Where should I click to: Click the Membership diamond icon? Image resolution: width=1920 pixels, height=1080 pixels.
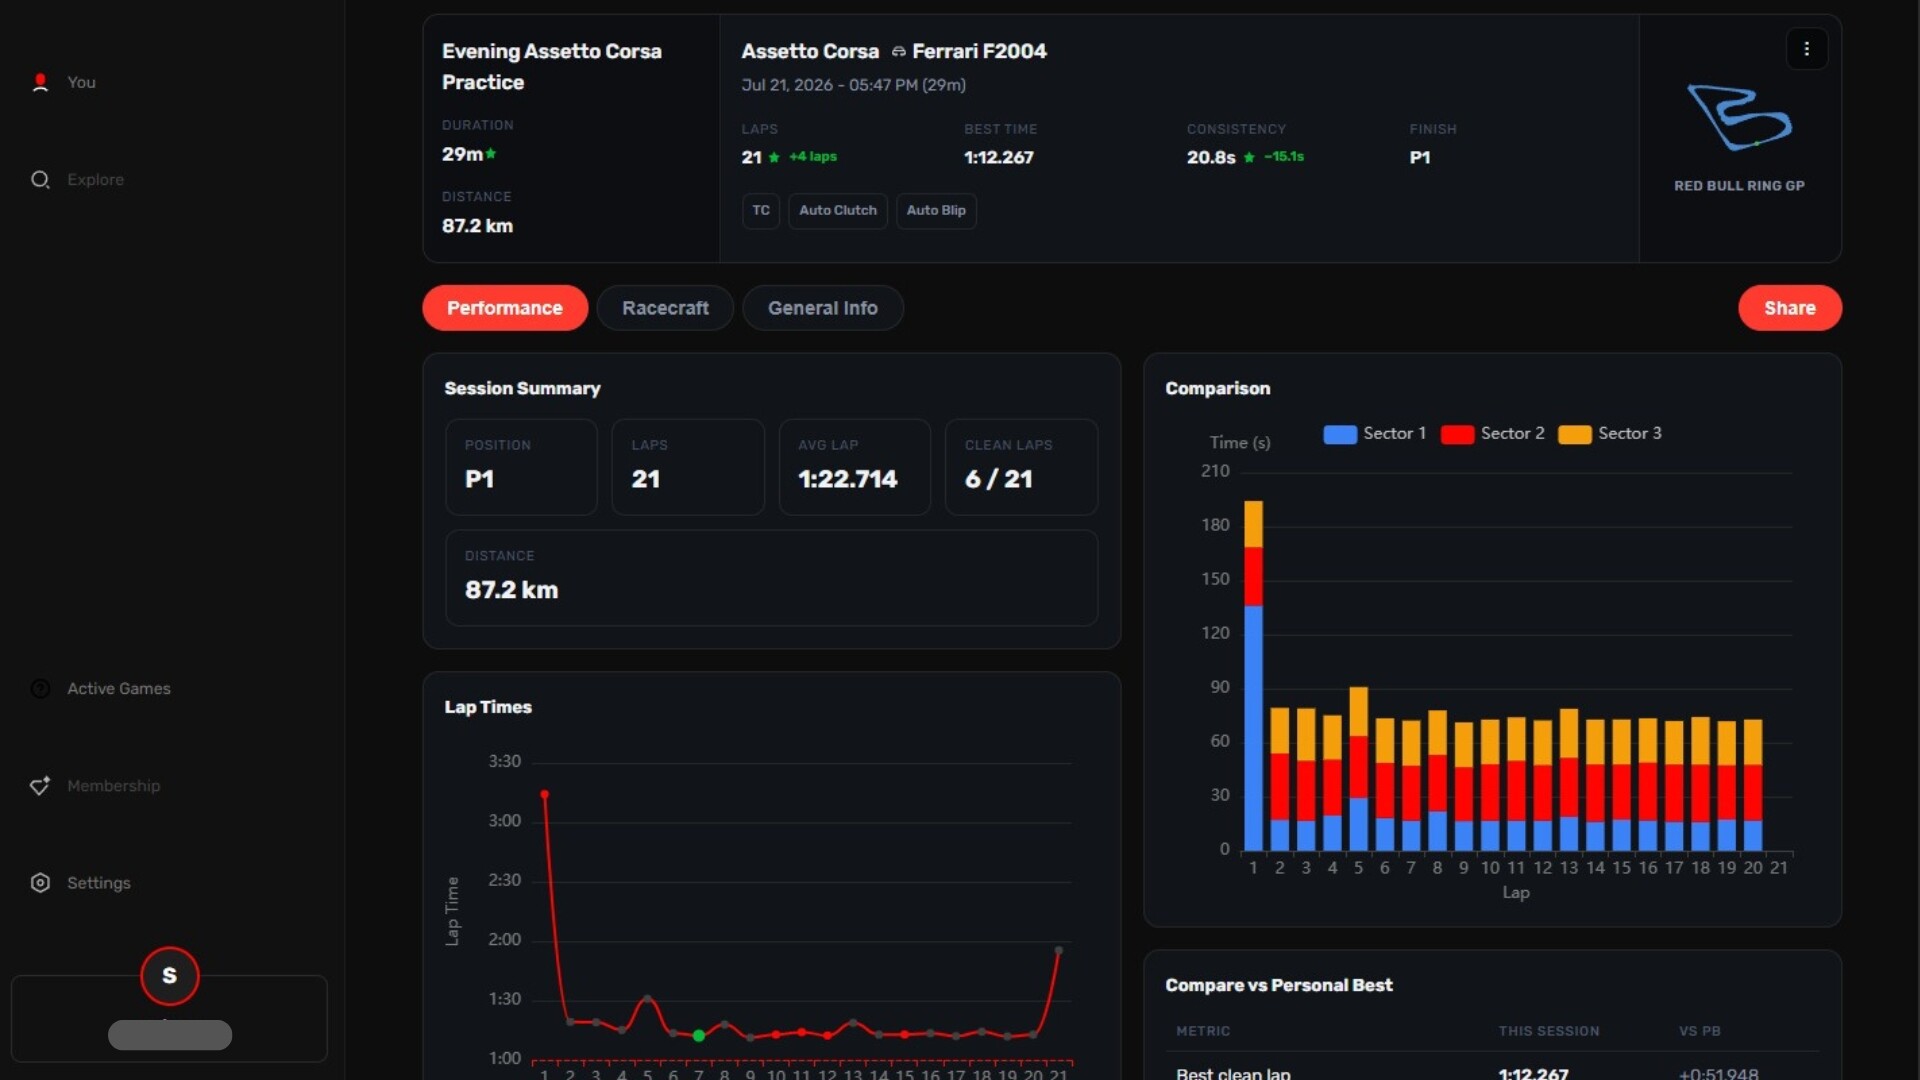click(40, 786)
